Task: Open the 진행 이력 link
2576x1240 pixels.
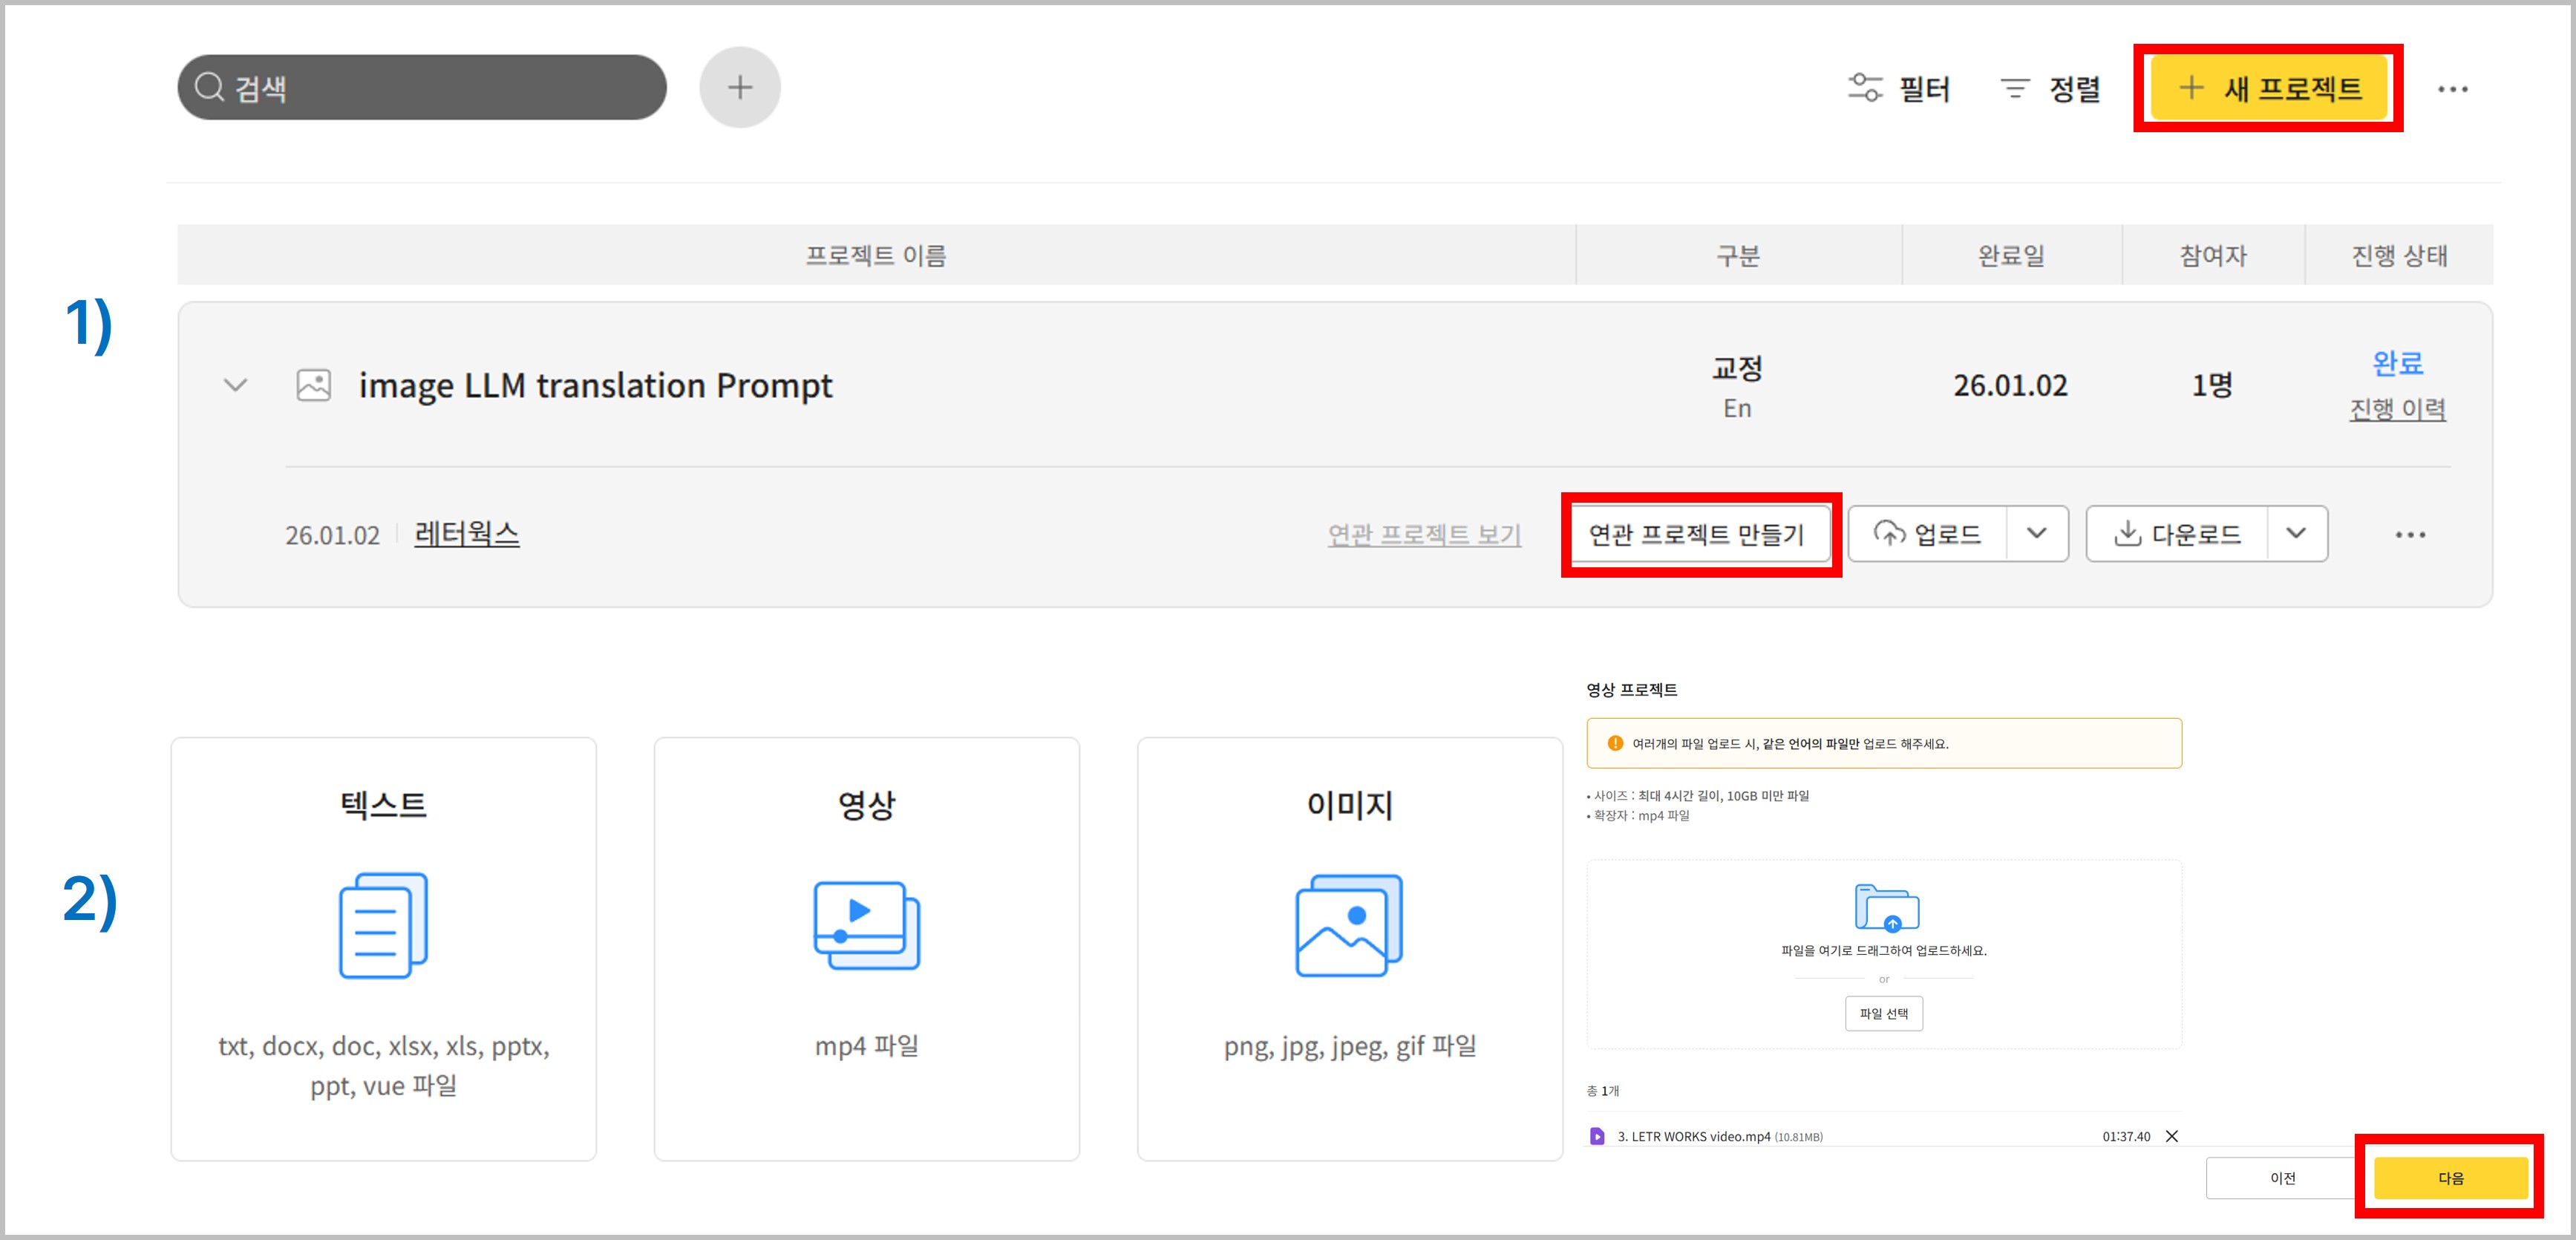Action: pyautogui.click(x=2397, y=409)
